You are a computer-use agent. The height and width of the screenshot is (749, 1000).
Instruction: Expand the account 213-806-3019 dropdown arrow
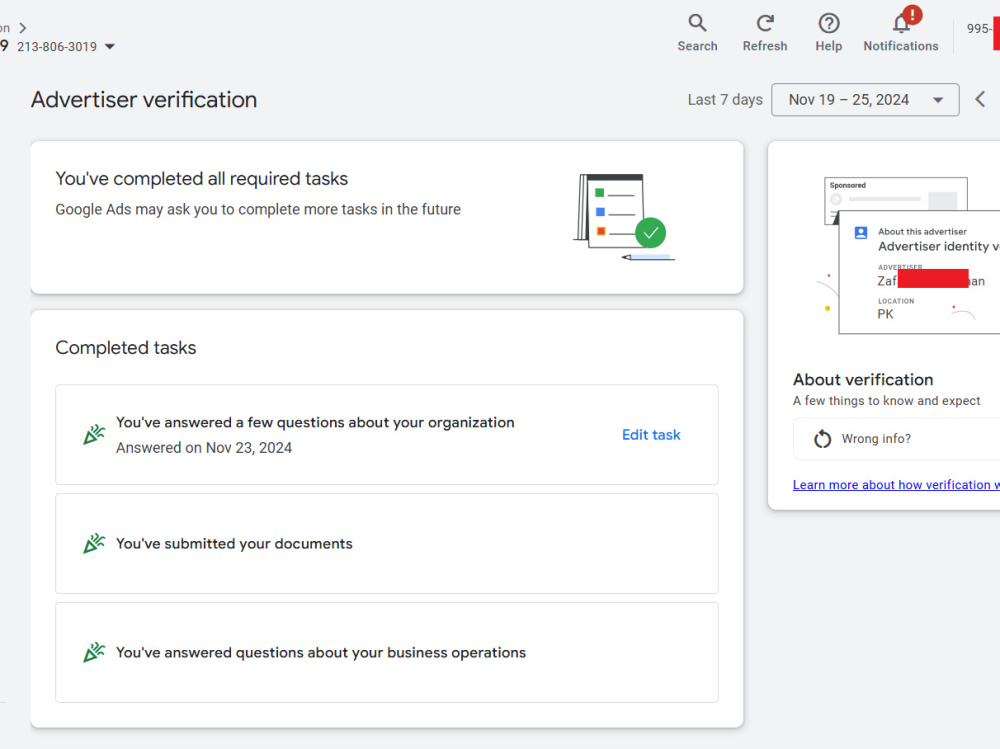tap(110, 47)
